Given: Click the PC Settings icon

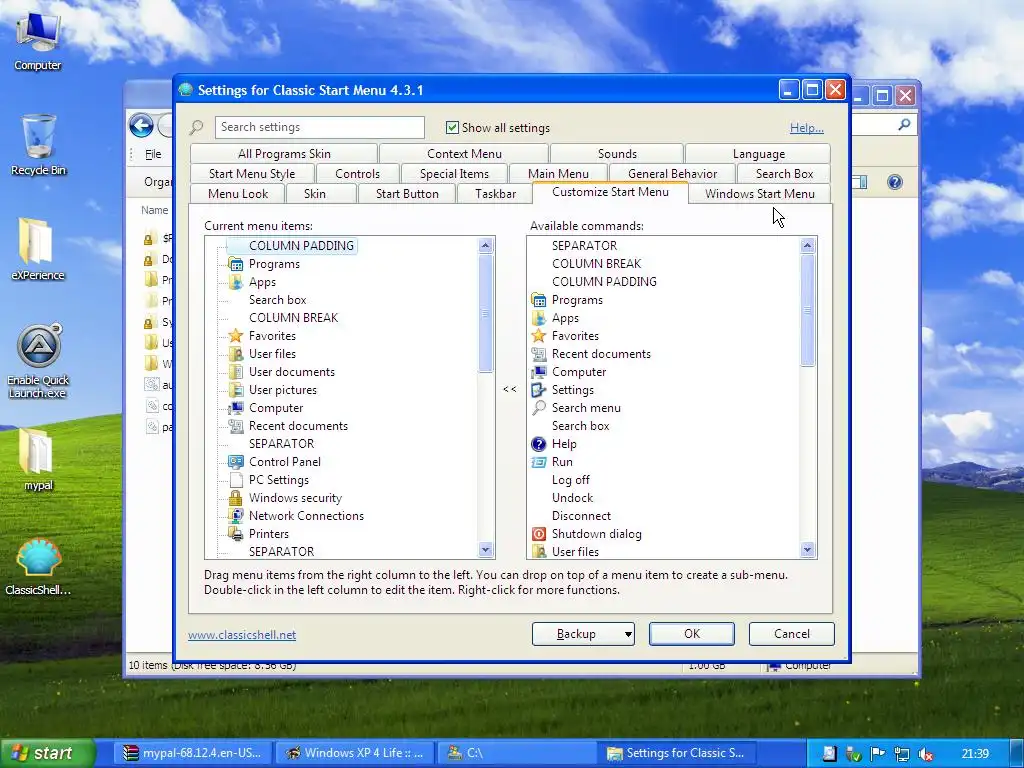Looking at the screenshot, I should [x=236, y=479].
